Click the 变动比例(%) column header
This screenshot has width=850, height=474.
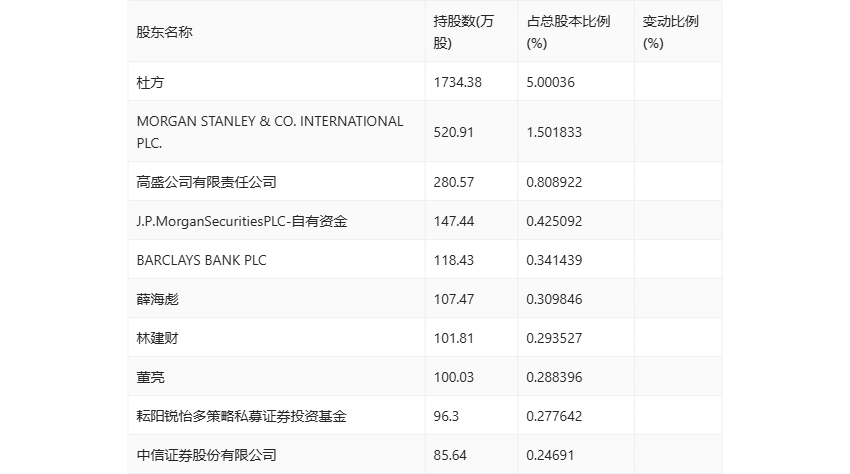[x=671, y=32]
